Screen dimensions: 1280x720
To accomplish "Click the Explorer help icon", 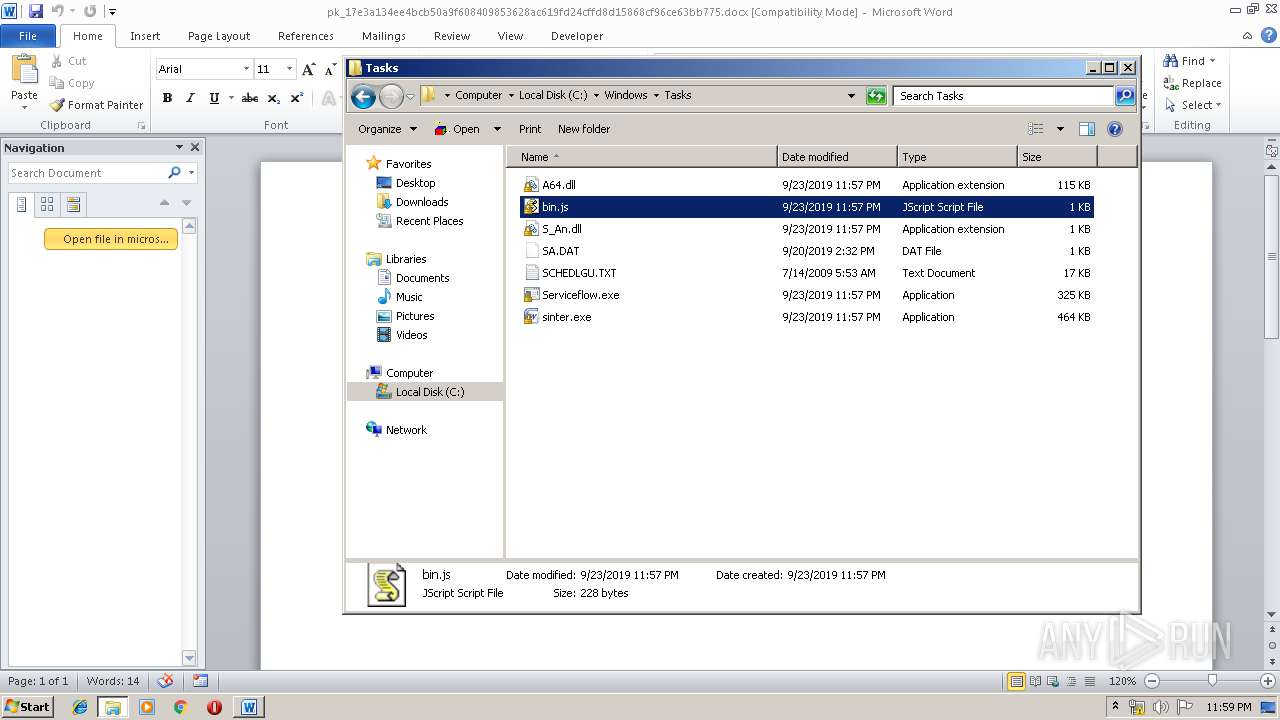I will (1115, 129).
